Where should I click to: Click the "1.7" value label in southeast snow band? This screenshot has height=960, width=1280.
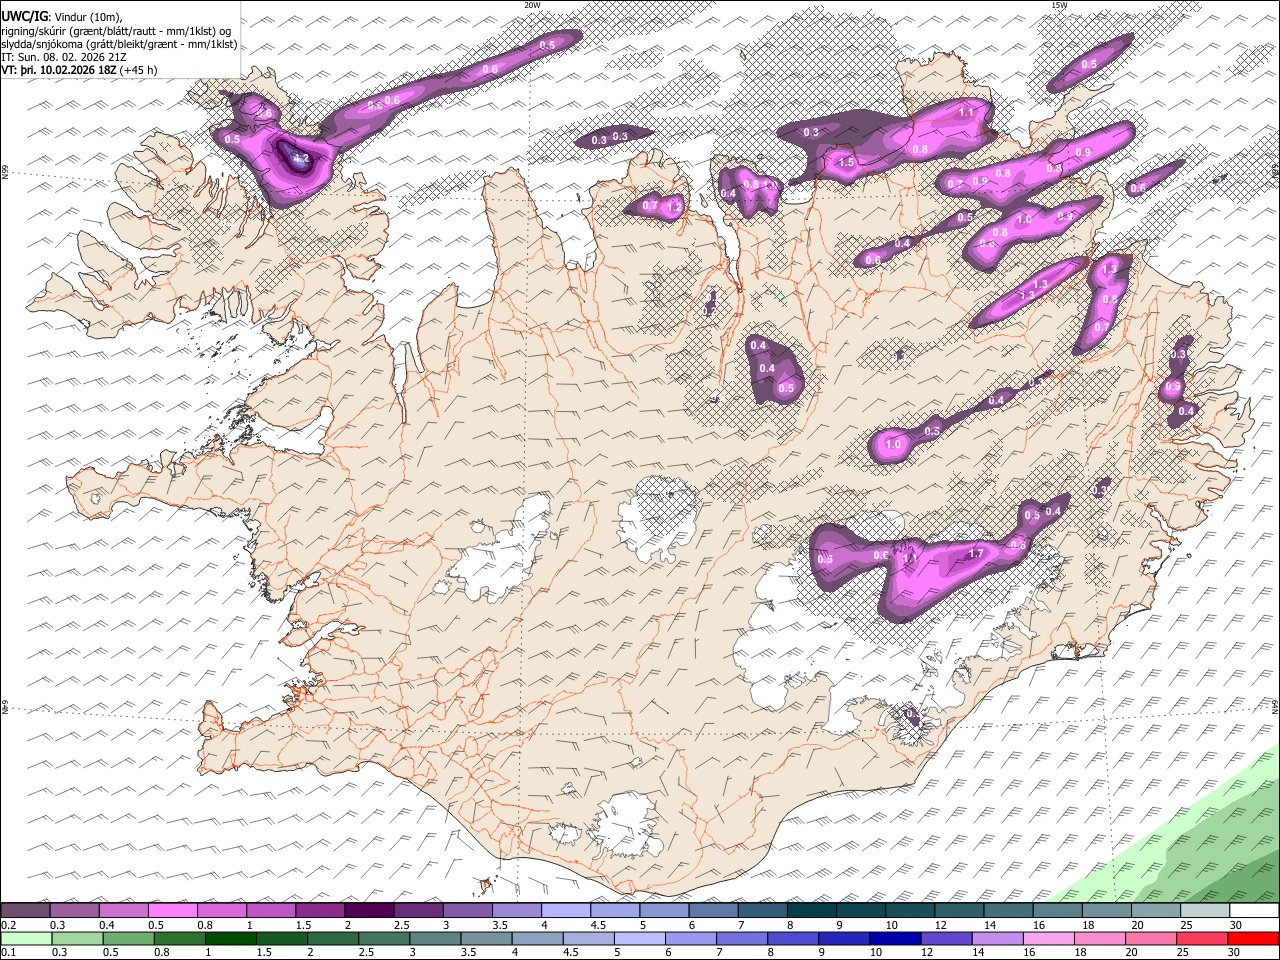tap(977, 553)
